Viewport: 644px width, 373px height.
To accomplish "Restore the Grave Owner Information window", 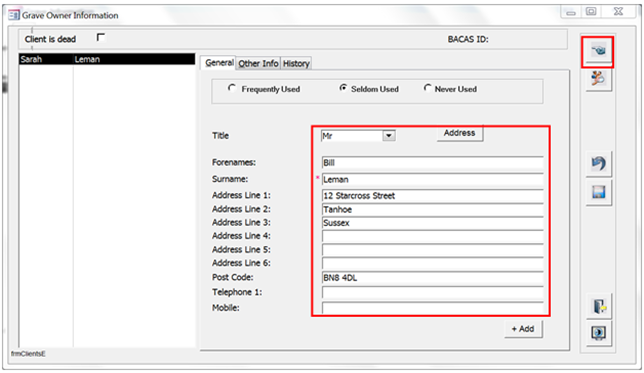I will [x=591, y=12].
